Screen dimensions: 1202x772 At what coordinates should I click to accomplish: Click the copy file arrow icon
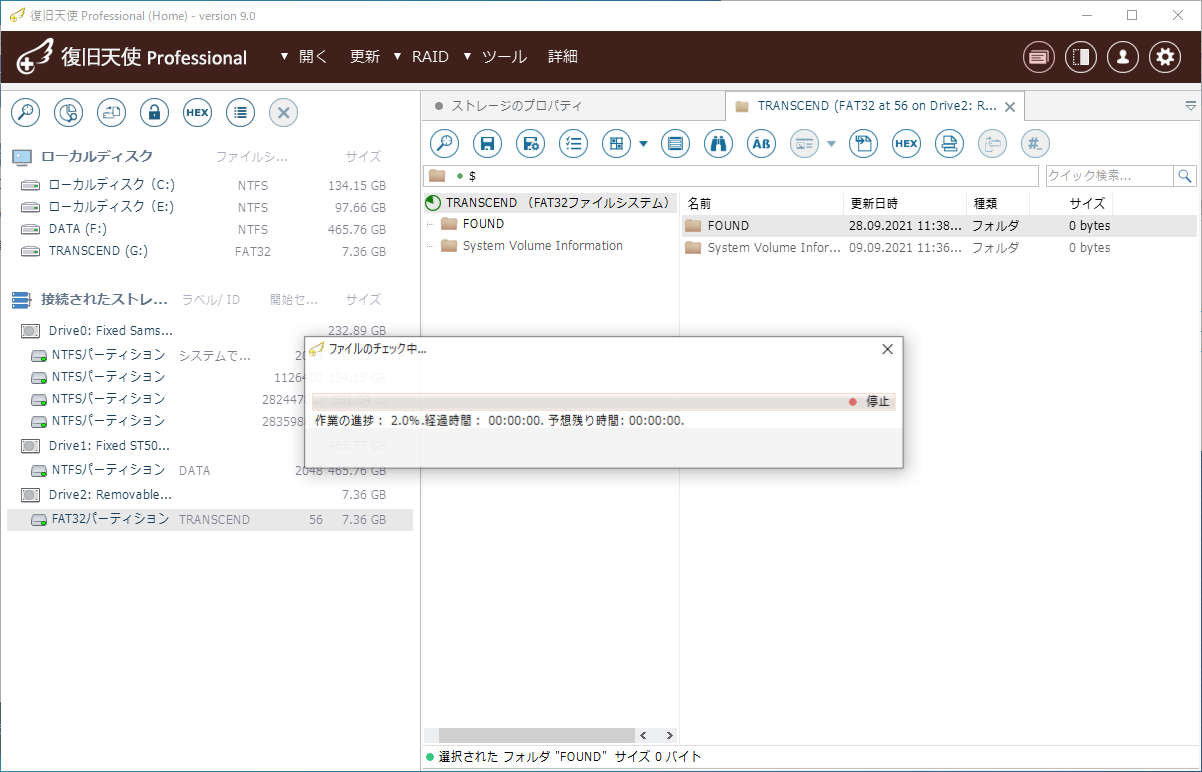tap(863, 144)
